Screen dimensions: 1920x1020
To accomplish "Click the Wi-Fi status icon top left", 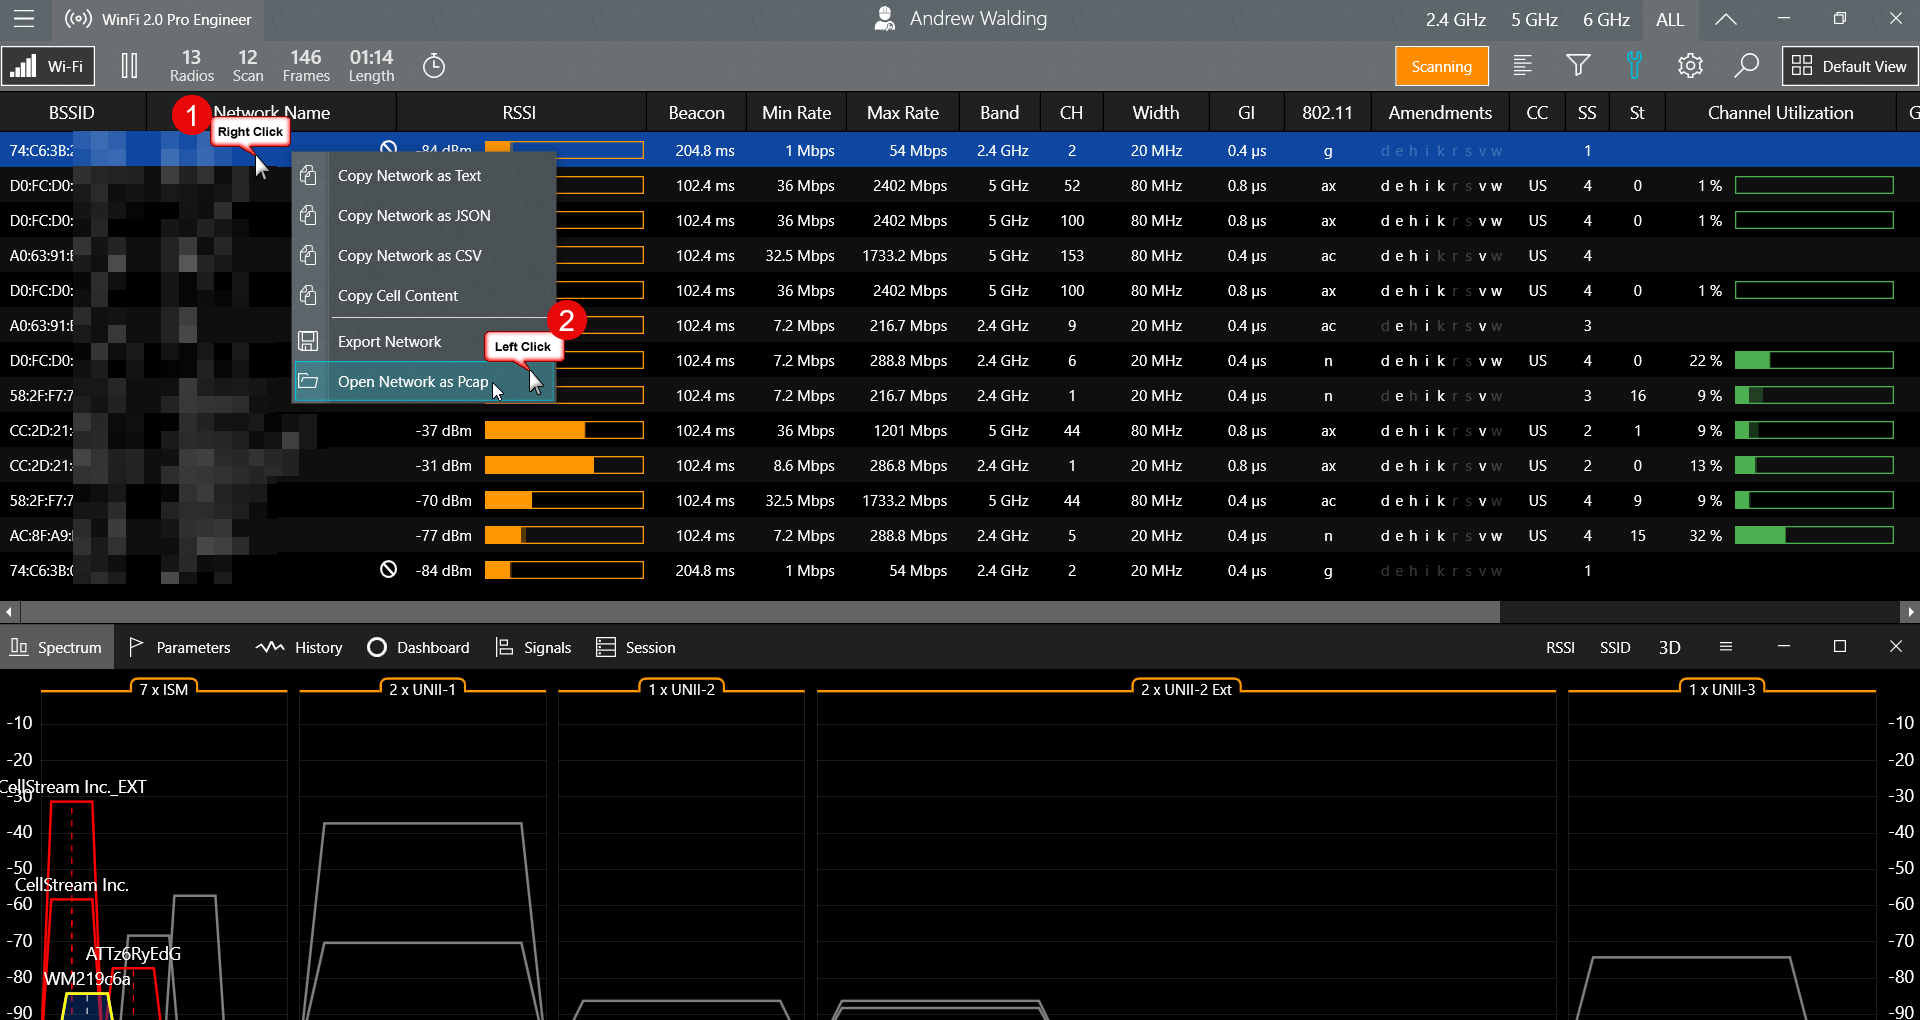I will (22, 65).
